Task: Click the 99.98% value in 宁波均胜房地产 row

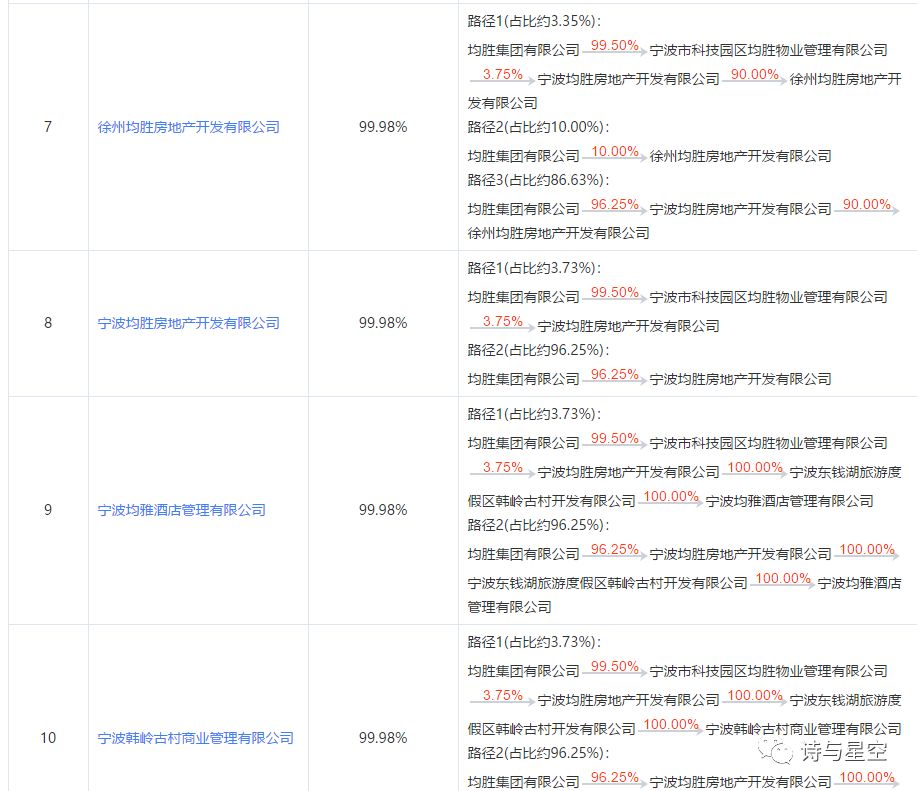Action: [383, 323]
